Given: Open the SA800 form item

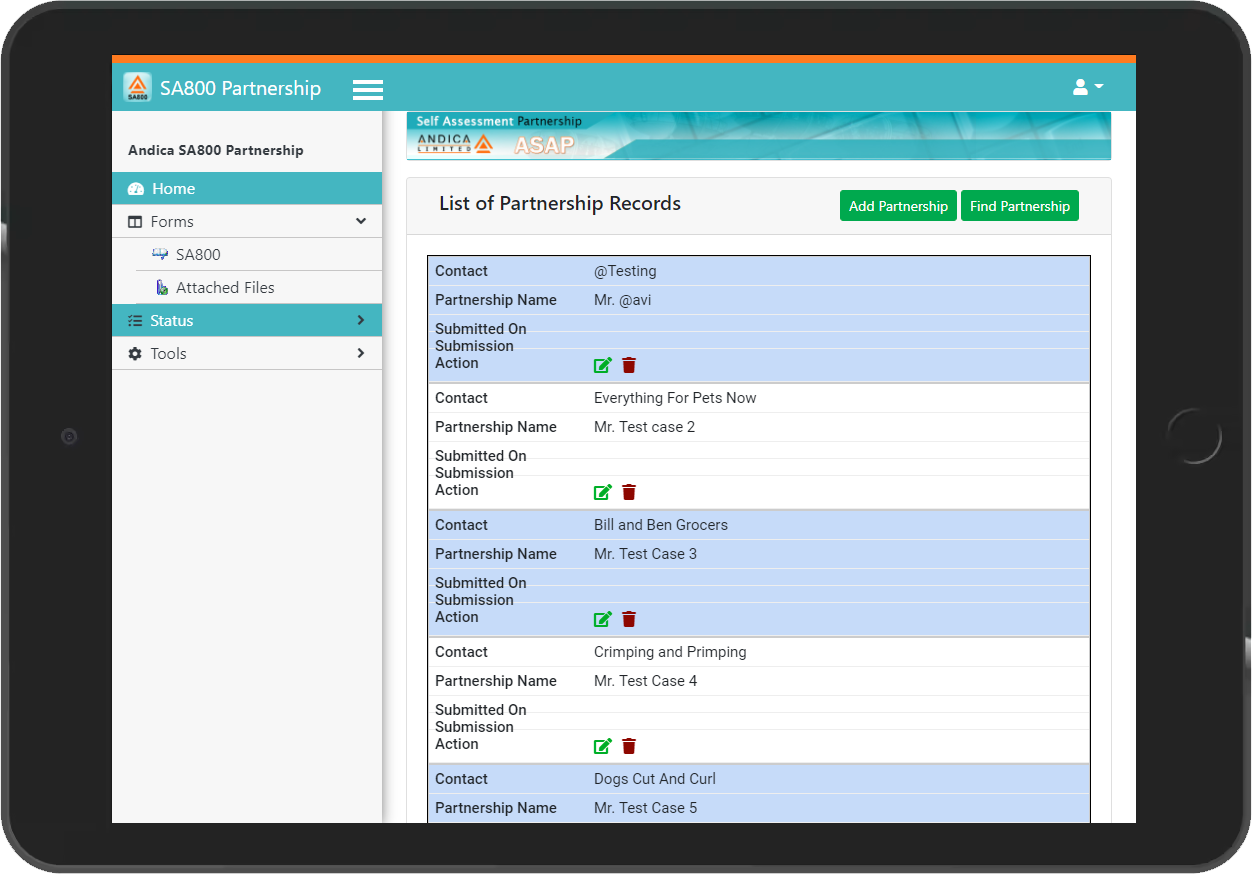Looking at the screenshot, I should (198, 255).
